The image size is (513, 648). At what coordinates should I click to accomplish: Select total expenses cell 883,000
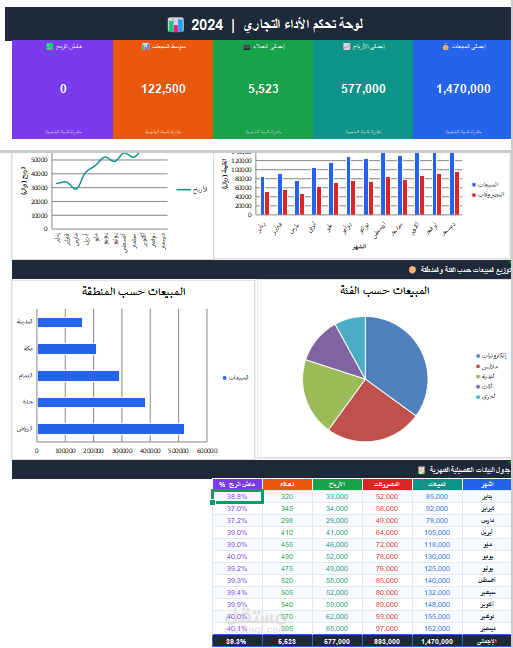tap(387, 641)
